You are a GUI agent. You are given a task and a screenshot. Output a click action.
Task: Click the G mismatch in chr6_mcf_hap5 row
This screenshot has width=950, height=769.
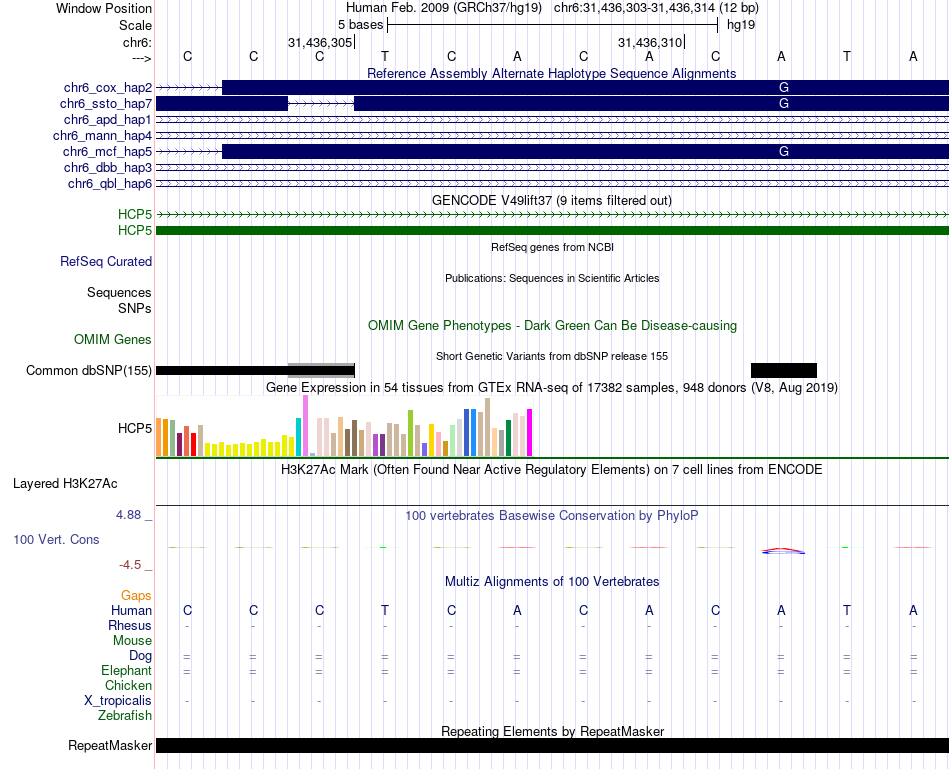tap(783, 151)
